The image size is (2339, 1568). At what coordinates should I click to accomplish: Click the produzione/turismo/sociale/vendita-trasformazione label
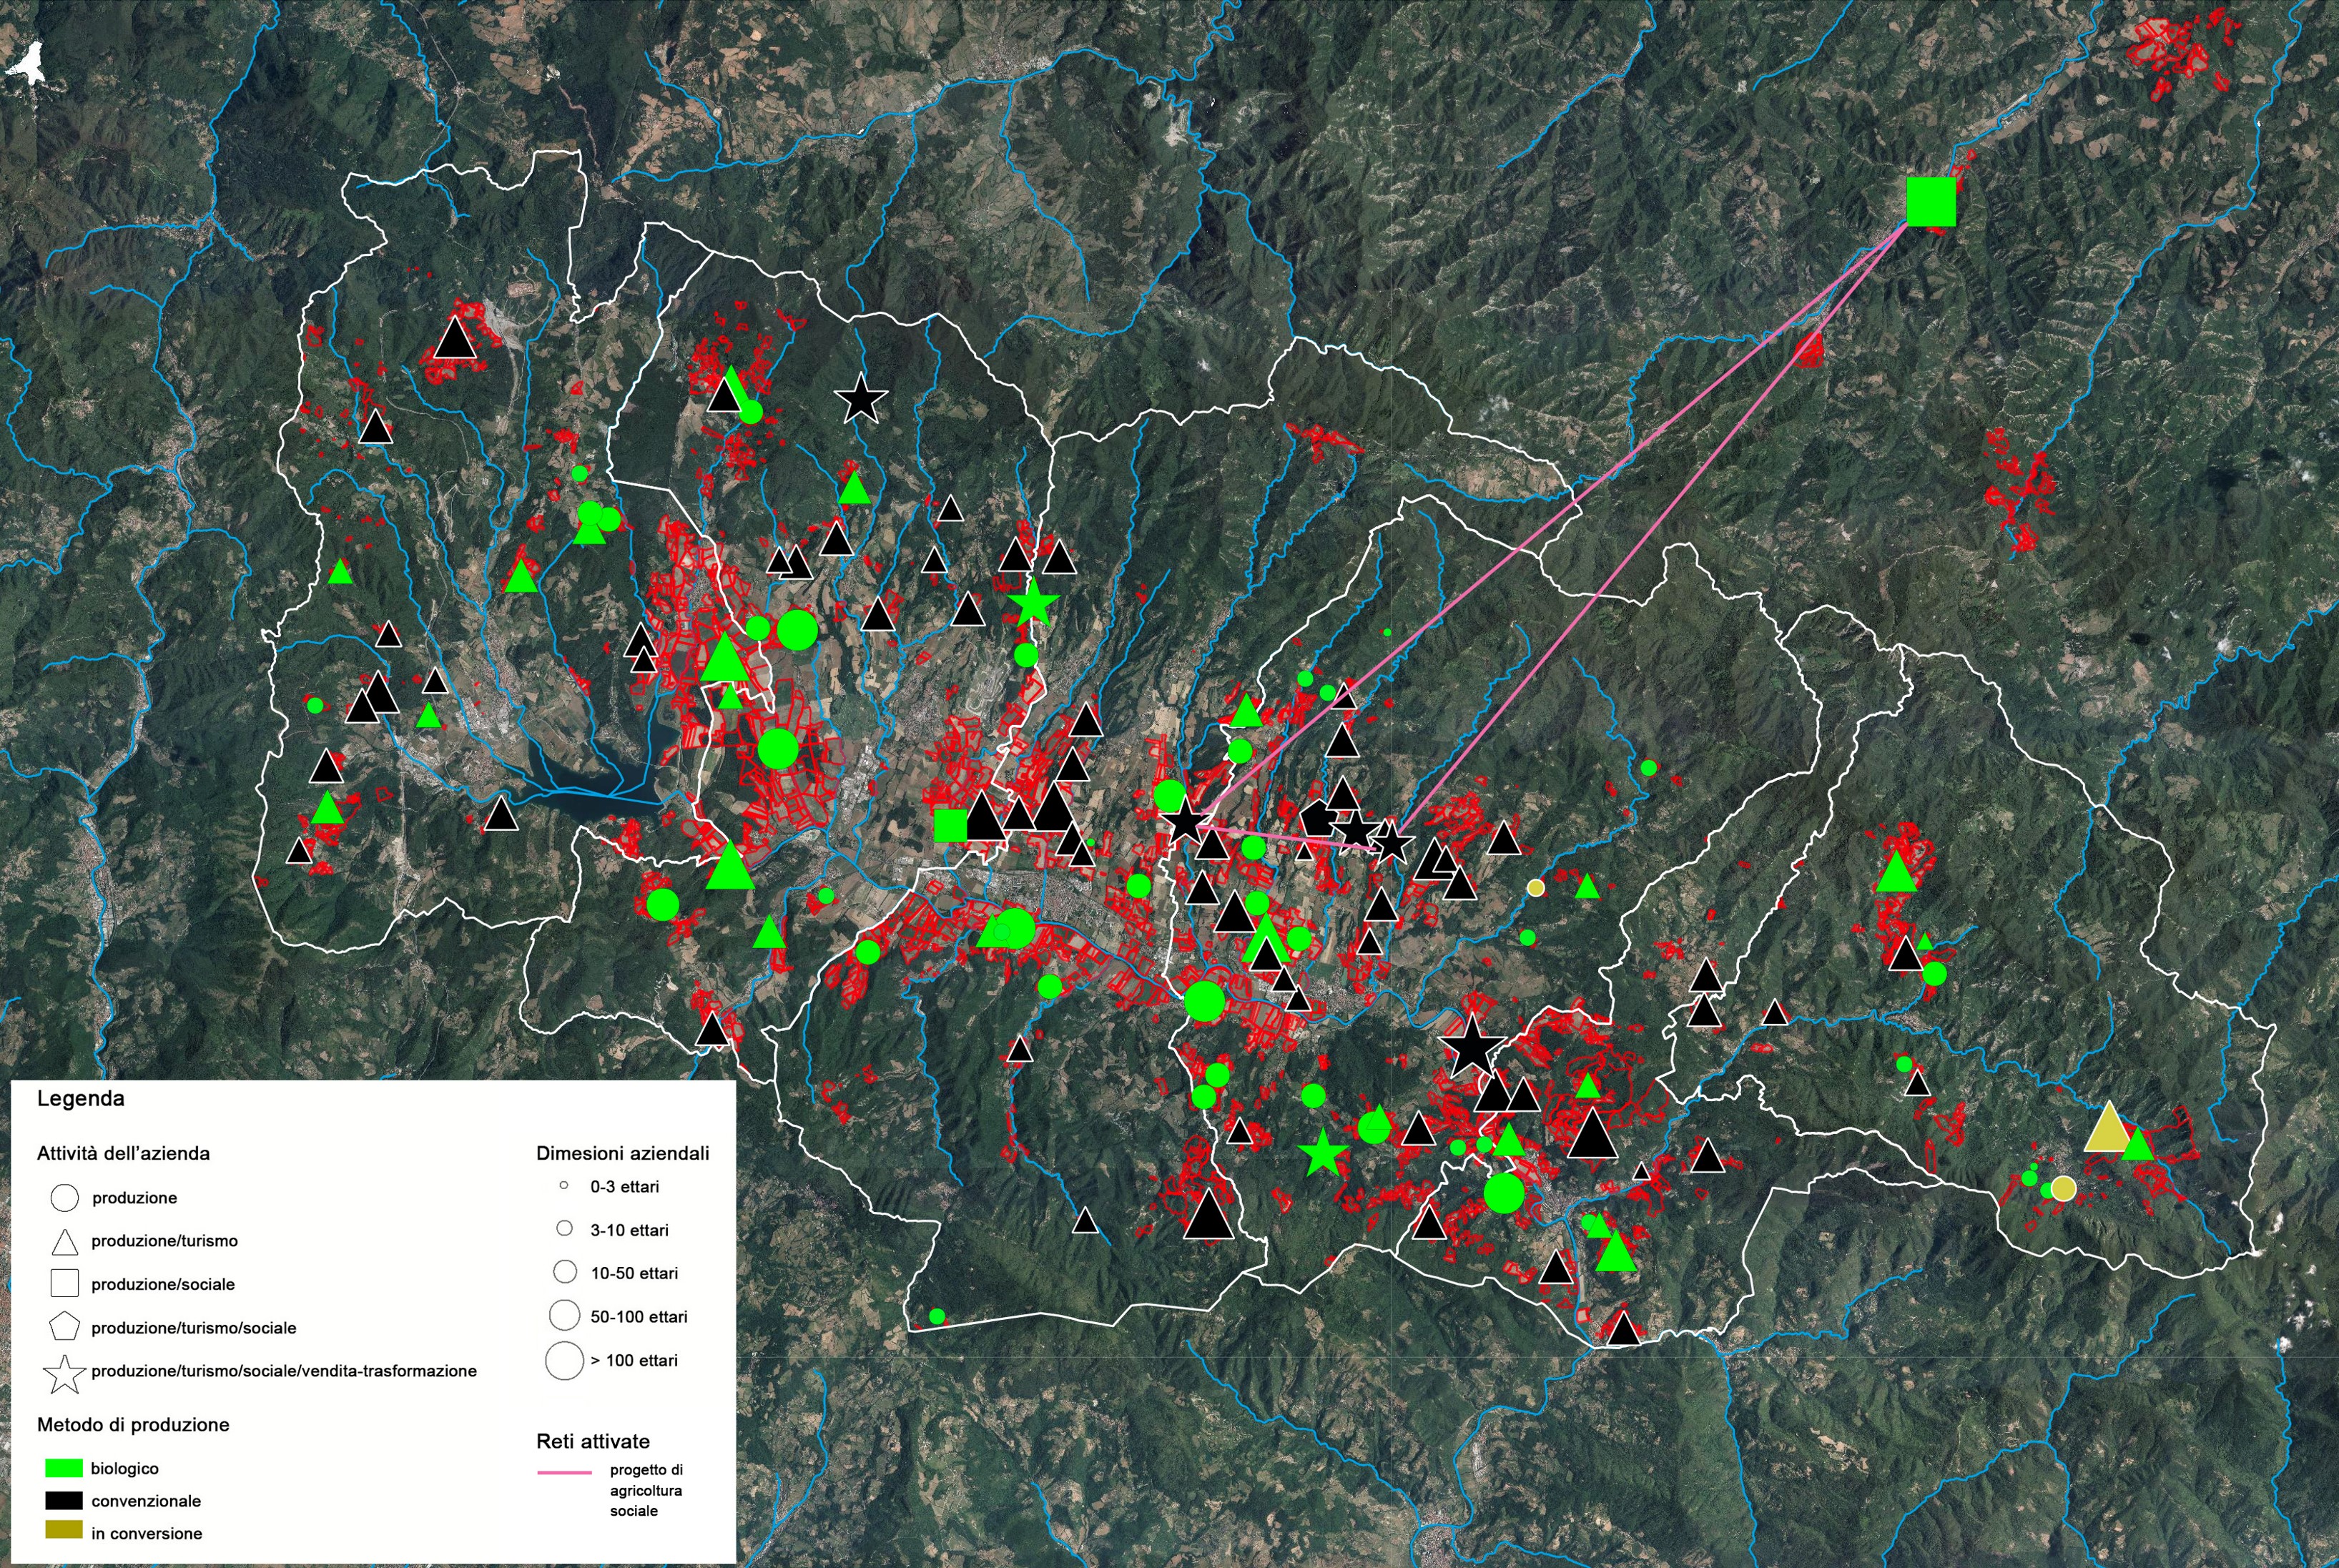[284, 1371]
